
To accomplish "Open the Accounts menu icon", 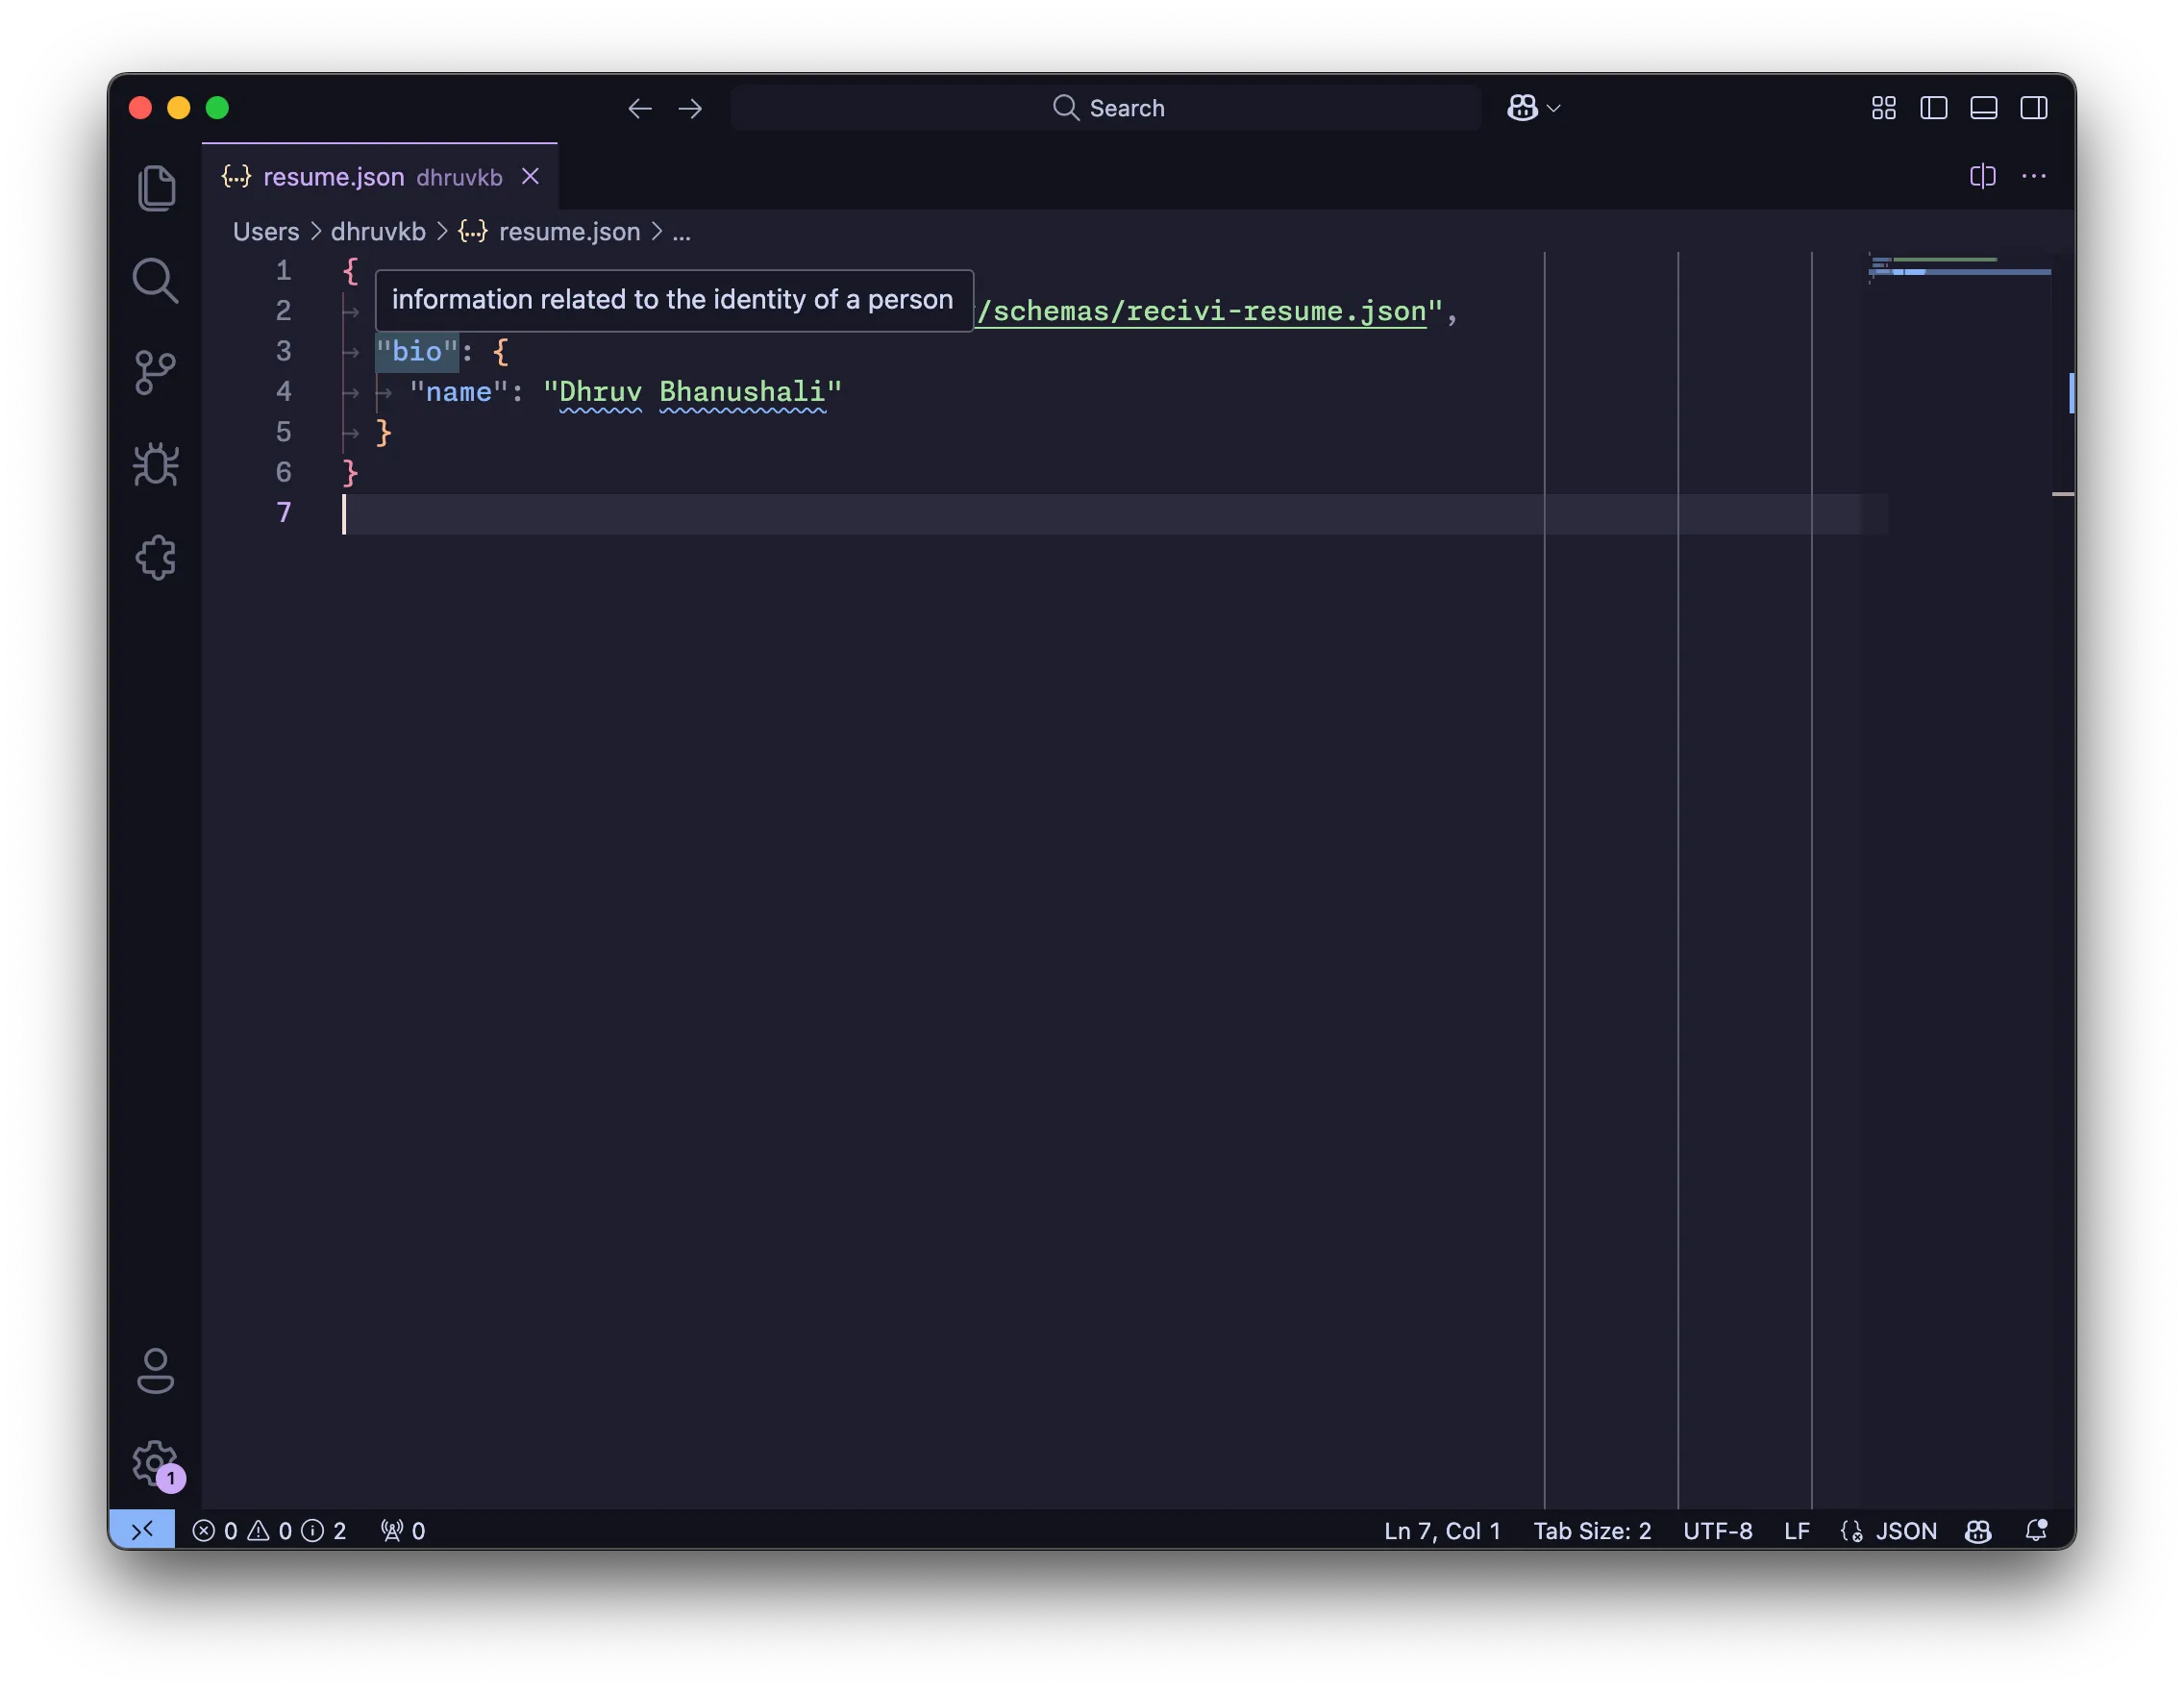I will pos(156,1370).
